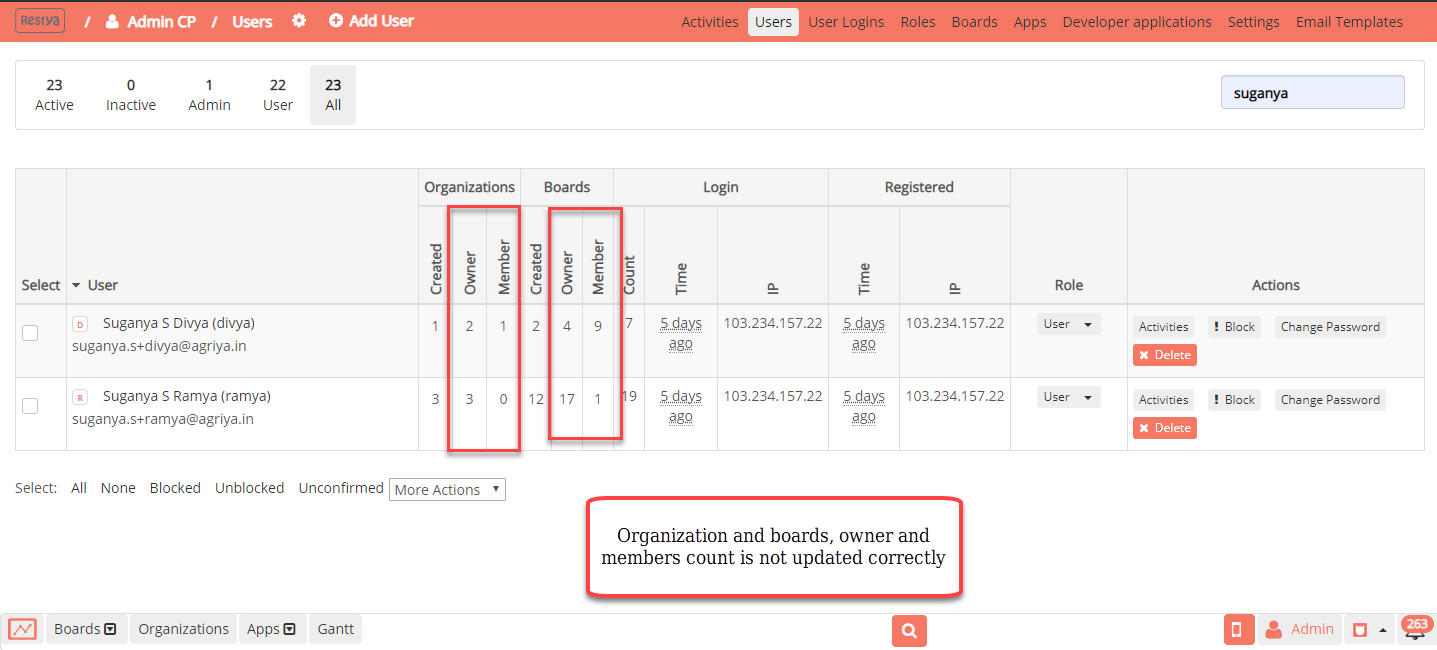Image resolution: width=1437 pixels, height=650 pixels.
Task: Select All to check every user
Action: tap(78, 488)
